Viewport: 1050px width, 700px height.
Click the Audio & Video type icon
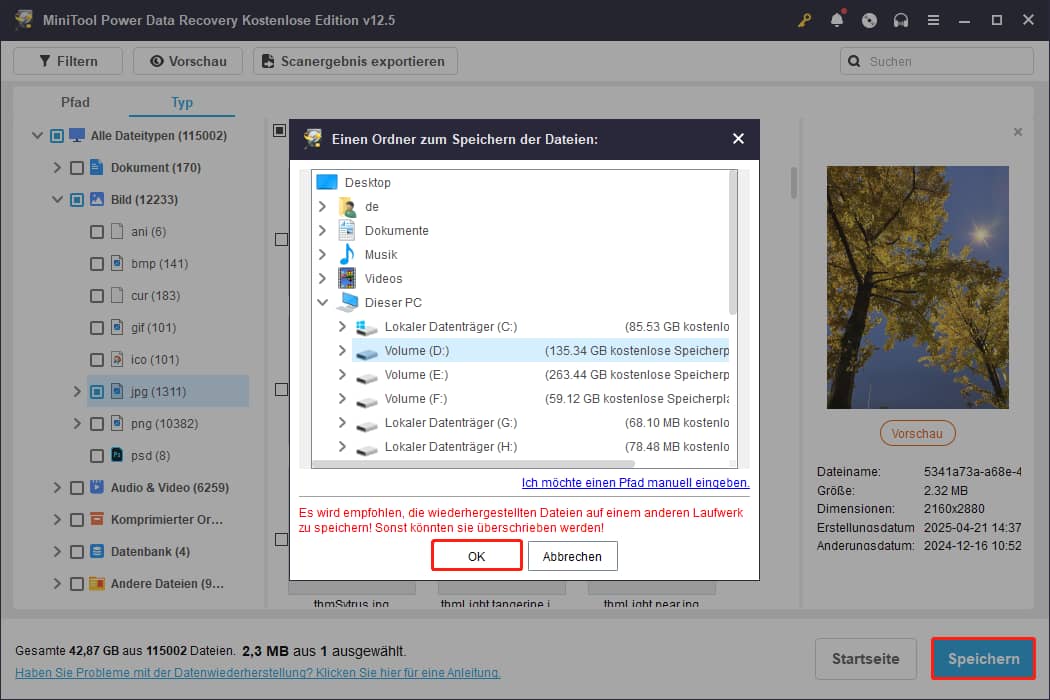[97, 486]
